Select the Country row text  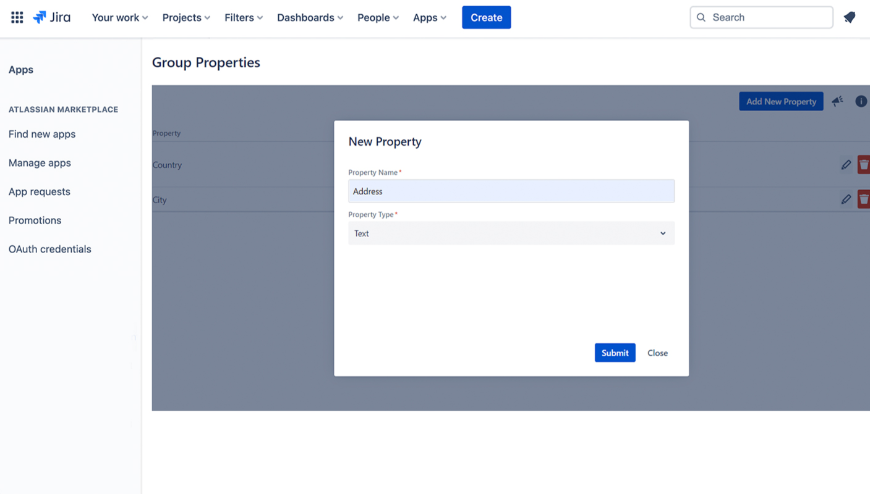(167, 165)
